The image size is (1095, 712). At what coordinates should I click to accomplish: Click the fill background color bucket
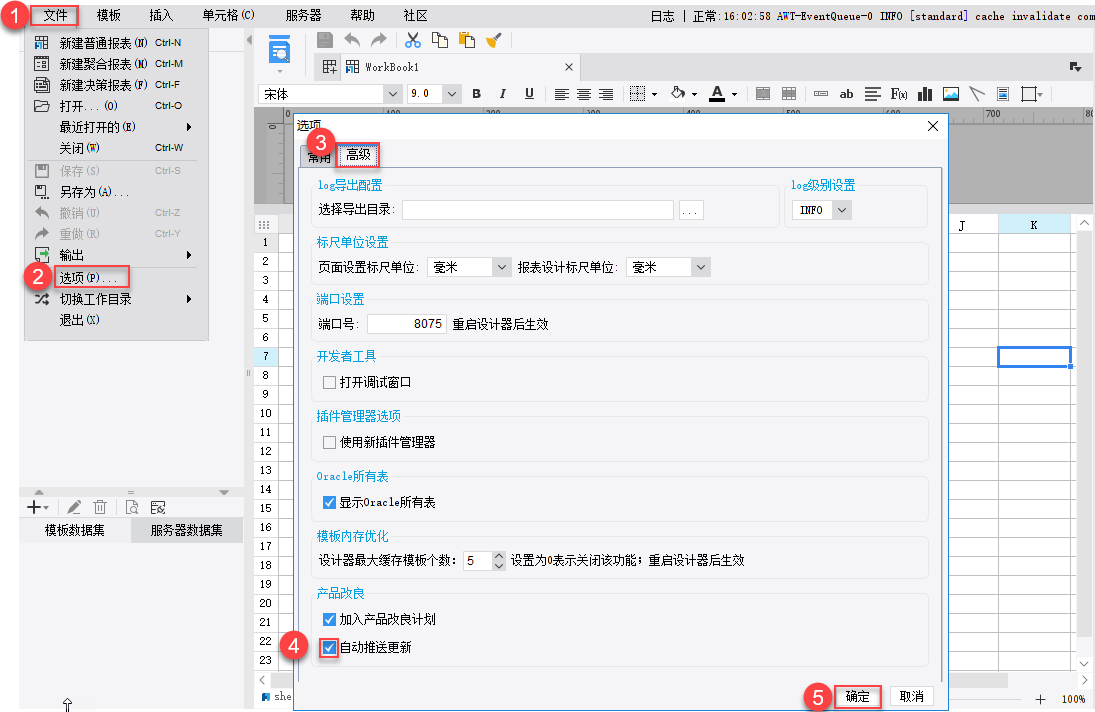pyautogui.click(x=677, y=93)
